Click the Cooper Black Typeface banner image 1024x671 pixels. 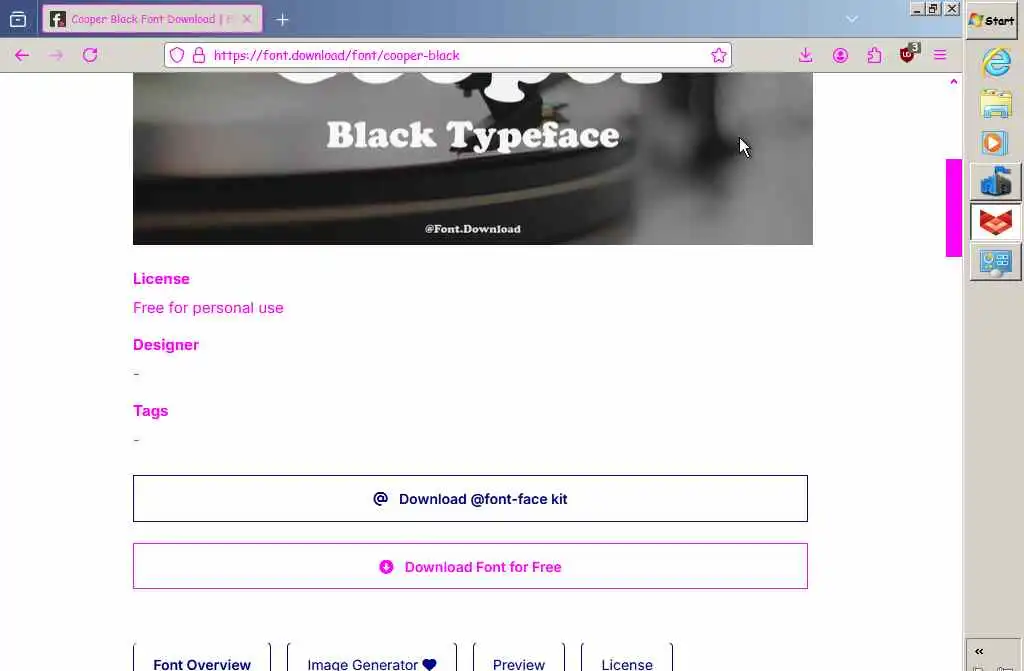pos(473,159)
